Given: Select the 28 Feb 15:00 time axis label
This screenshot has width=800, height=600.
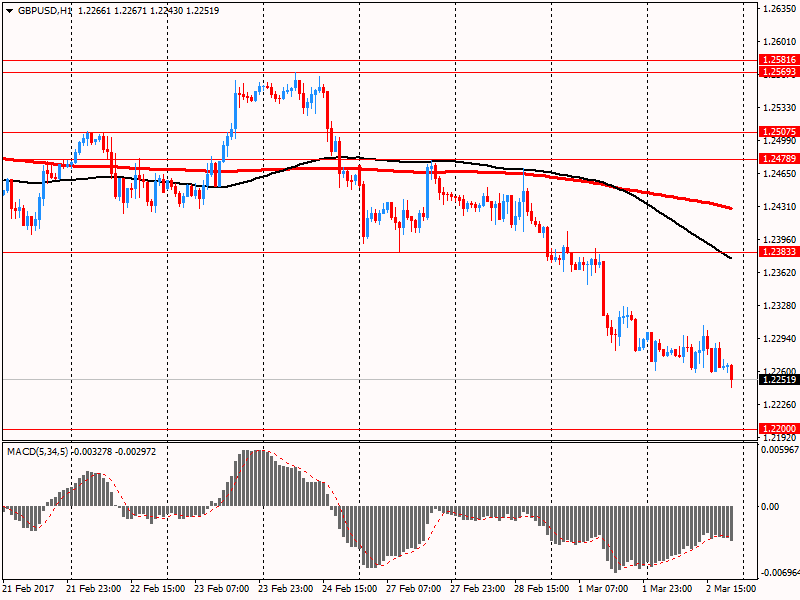Looking at the screenshot, I should 542,589.
